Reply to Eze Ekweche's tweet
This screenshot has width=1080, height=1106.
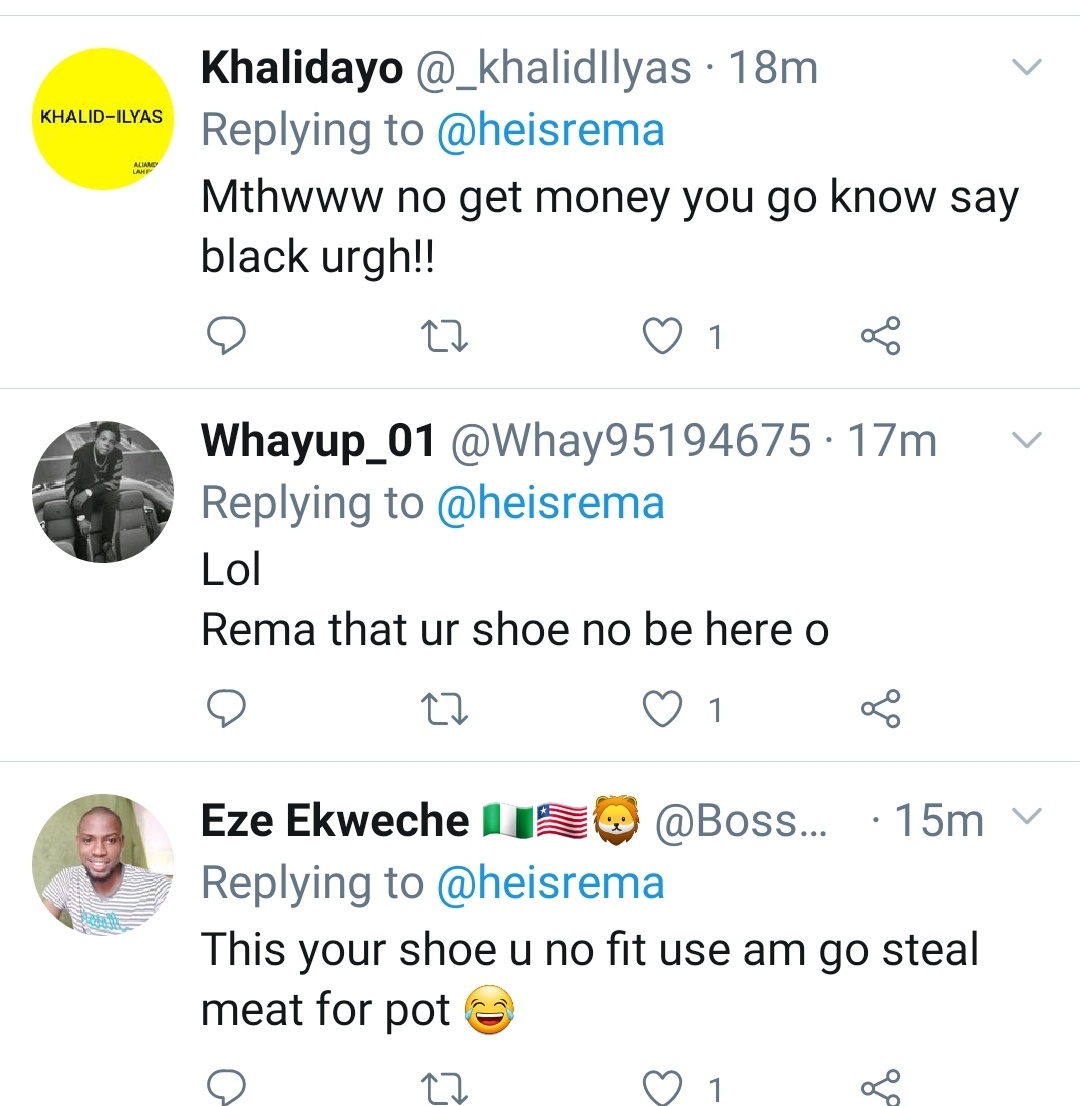[x=226, y=1088]
